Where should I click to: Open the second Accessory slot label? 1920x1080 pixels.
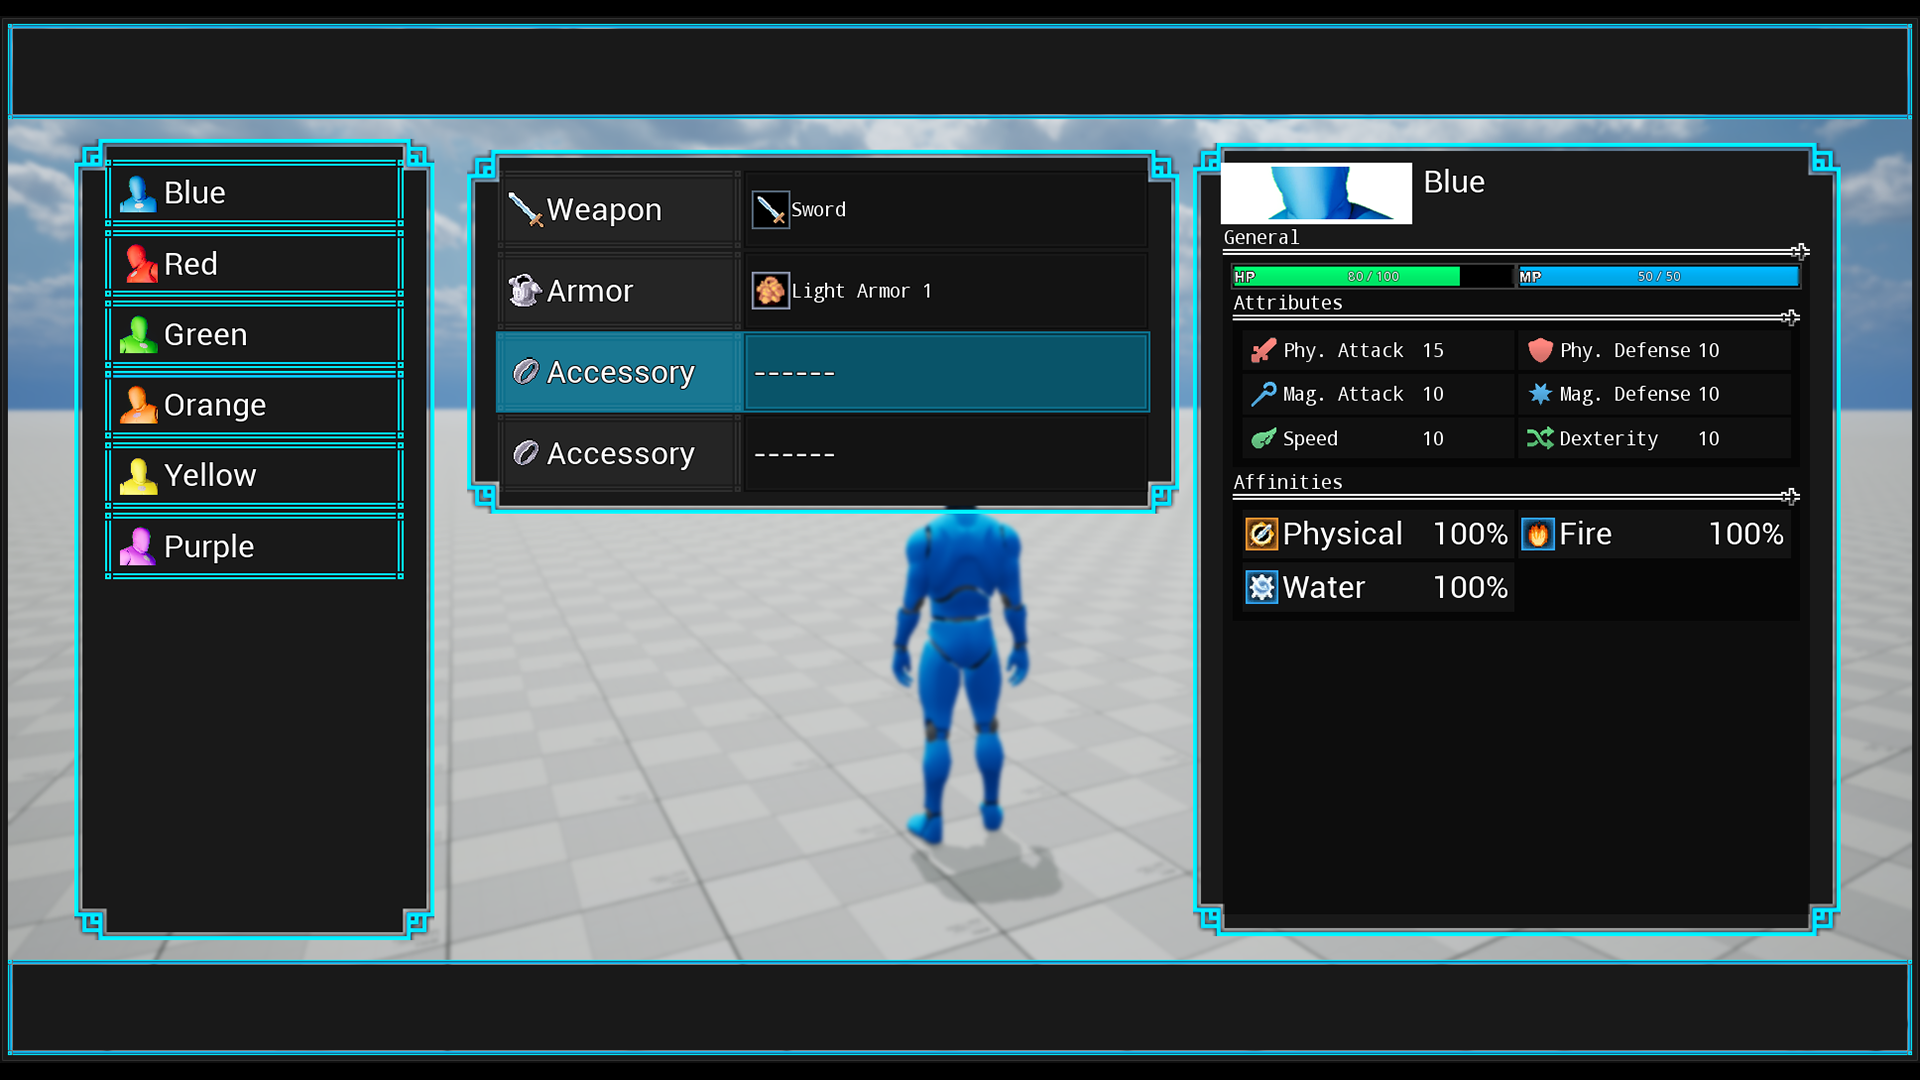(x=620, y=453)
